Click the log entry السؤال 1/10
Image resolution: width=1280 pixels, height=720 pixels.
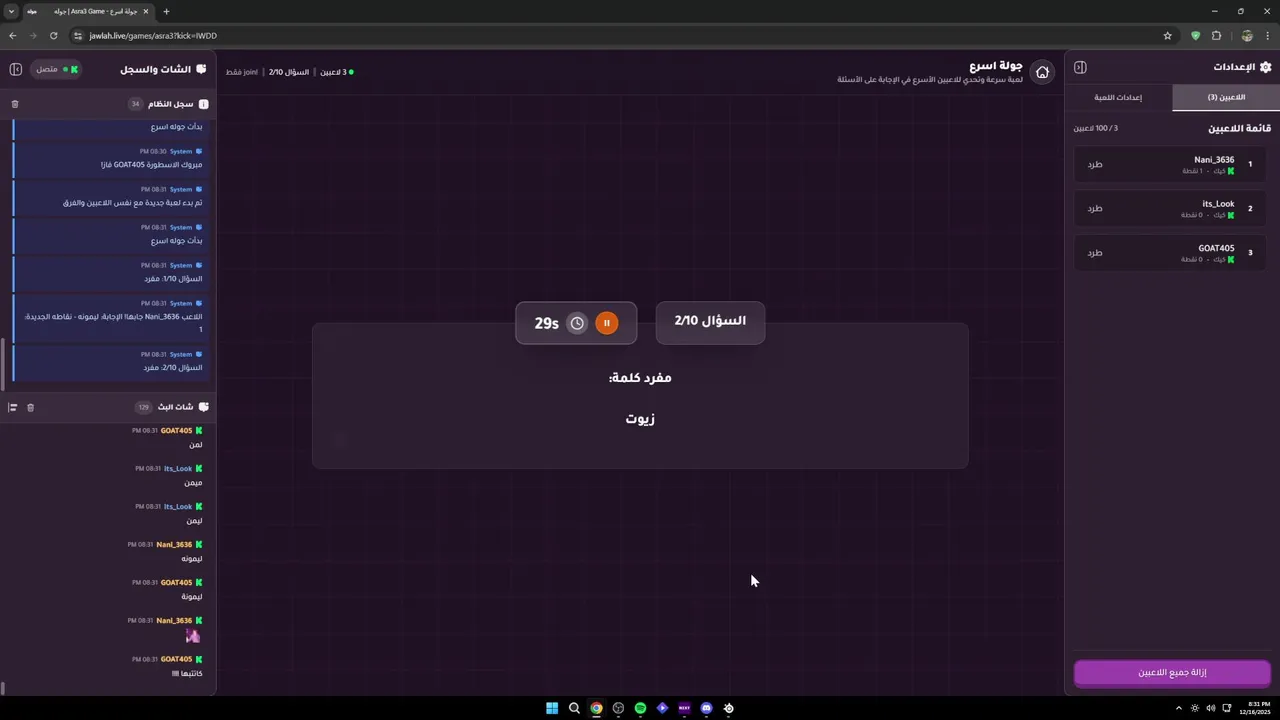pos(110,272)
